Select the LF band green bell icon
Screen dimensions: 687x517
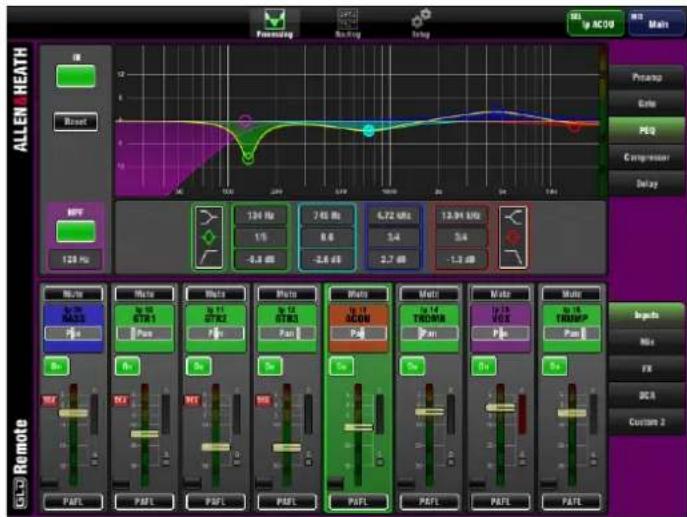tap(209, 237)
